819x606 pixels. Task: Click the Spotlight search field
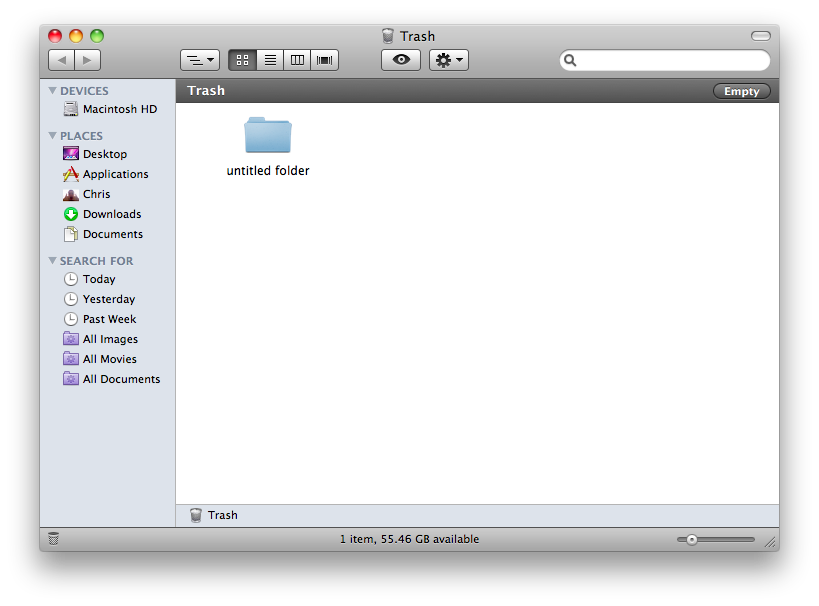pyautogui.click(x=664, y=61)
